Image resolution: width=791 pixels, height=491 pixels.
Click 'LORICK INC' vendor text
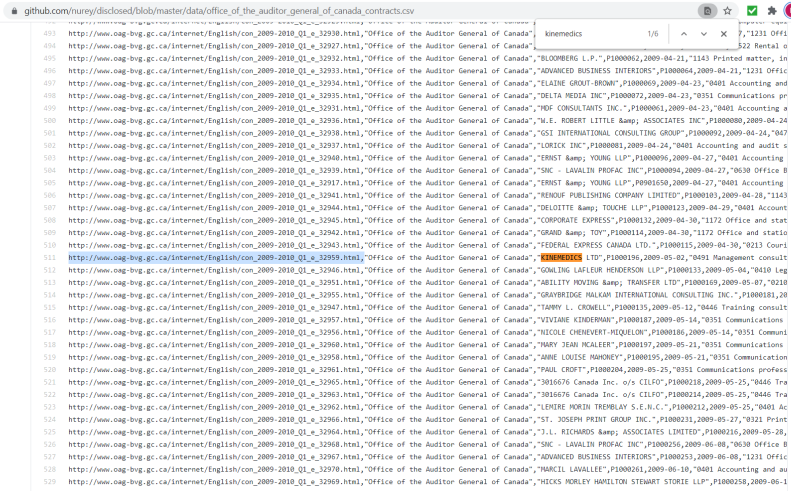(x=561, y=145)
